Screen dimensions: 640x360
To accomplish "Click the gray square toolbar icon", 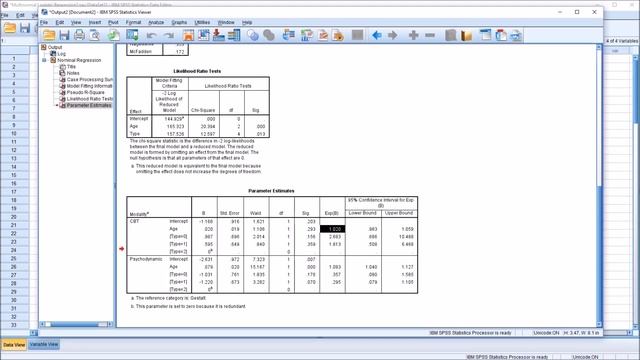I will coord(357,35).
